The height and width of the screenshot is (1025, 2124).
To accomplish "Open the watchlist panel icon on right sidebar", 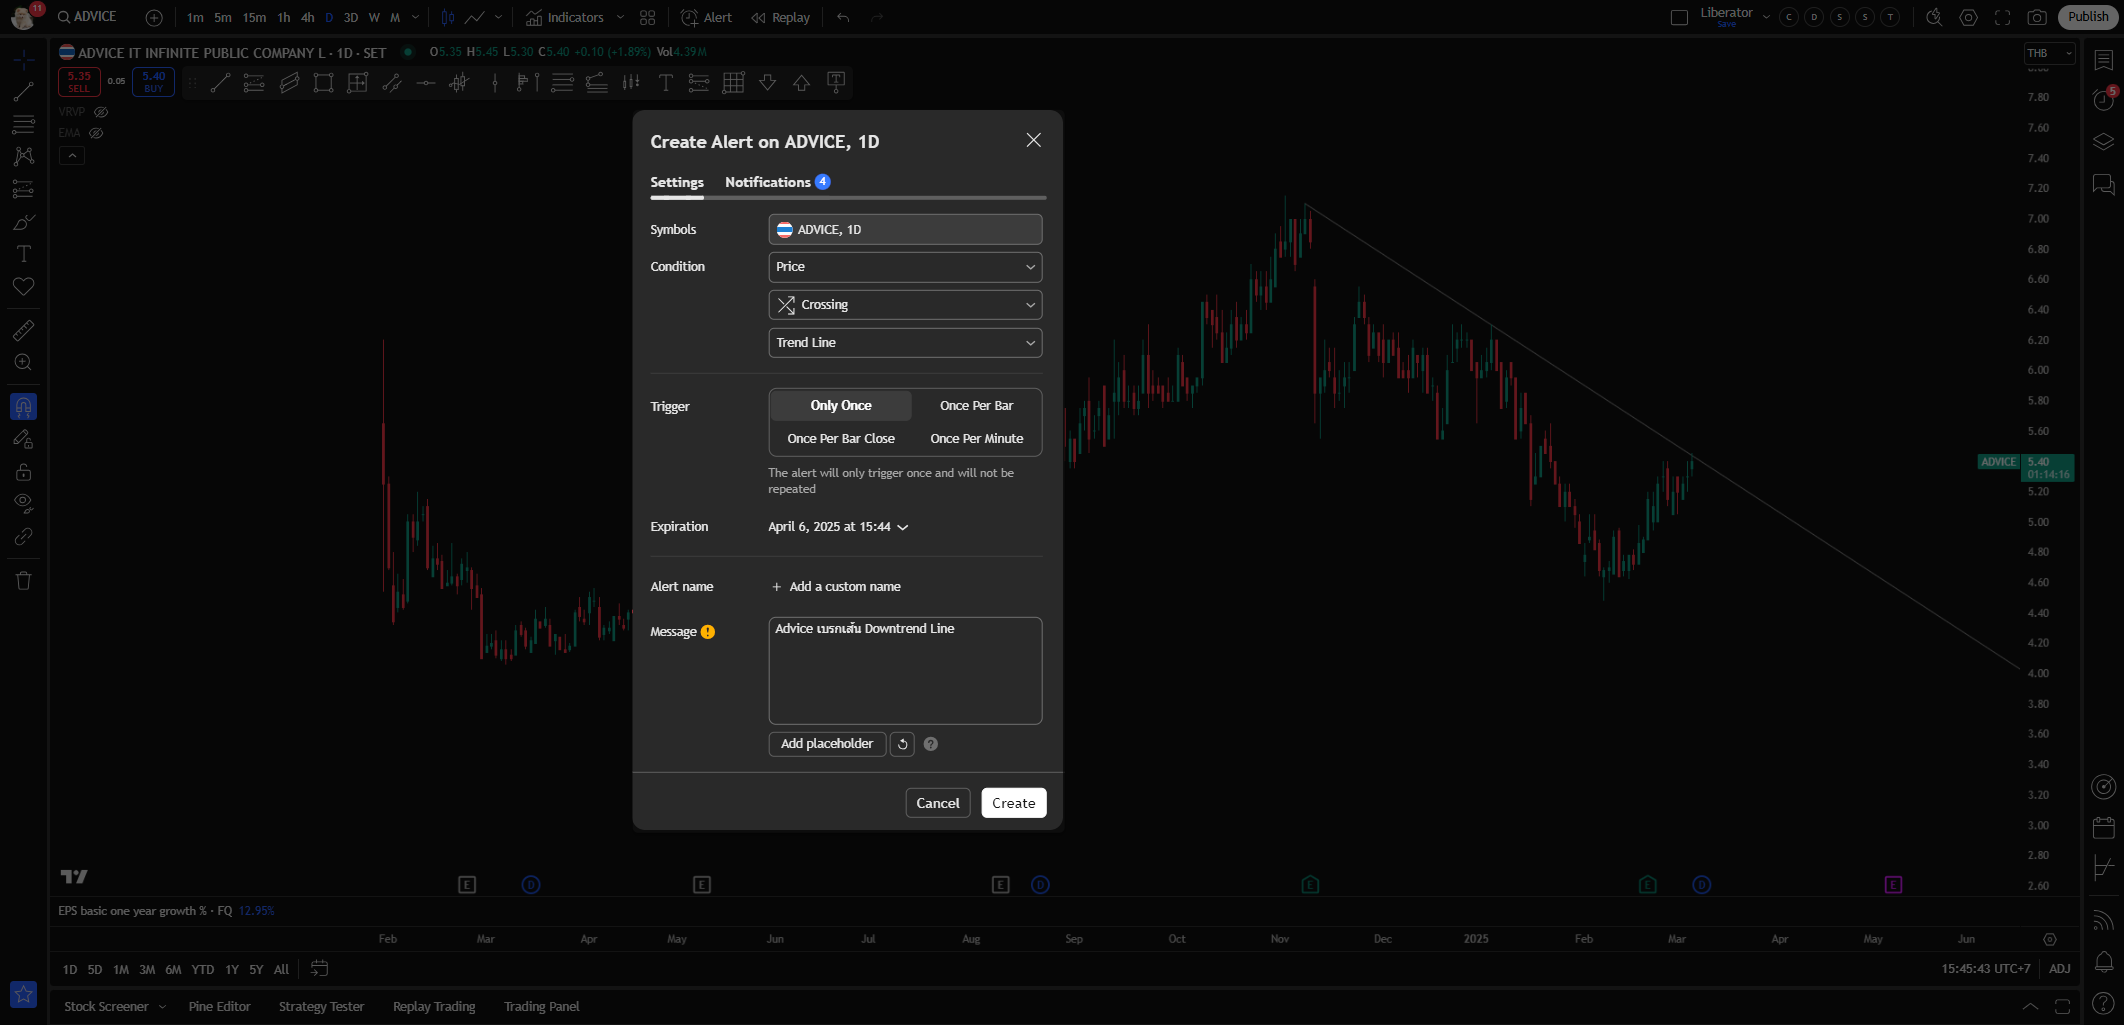I will (x=2104, y=60).
